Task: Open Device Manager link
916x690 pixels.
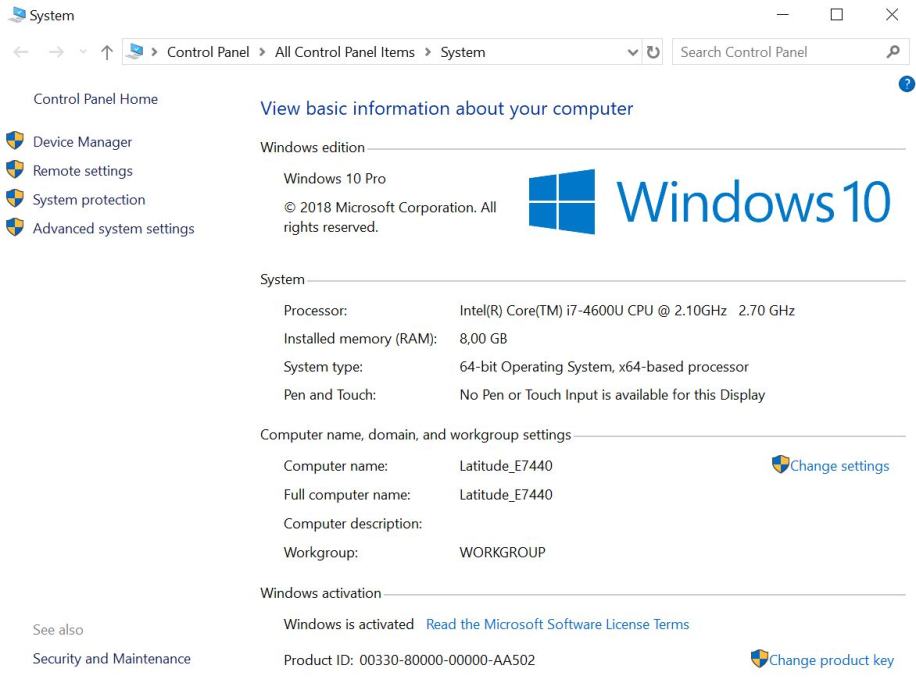Action: coord(82,142)
